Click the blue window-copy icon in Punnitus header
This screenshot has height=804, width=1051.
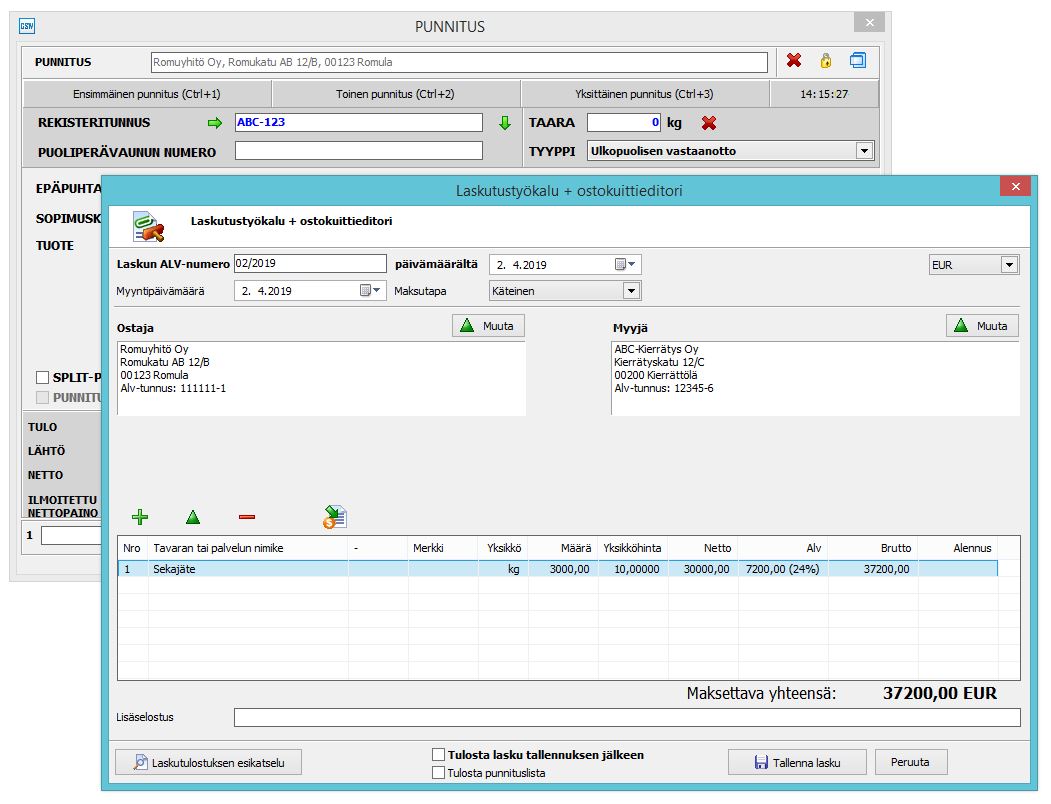coord(858,60)
